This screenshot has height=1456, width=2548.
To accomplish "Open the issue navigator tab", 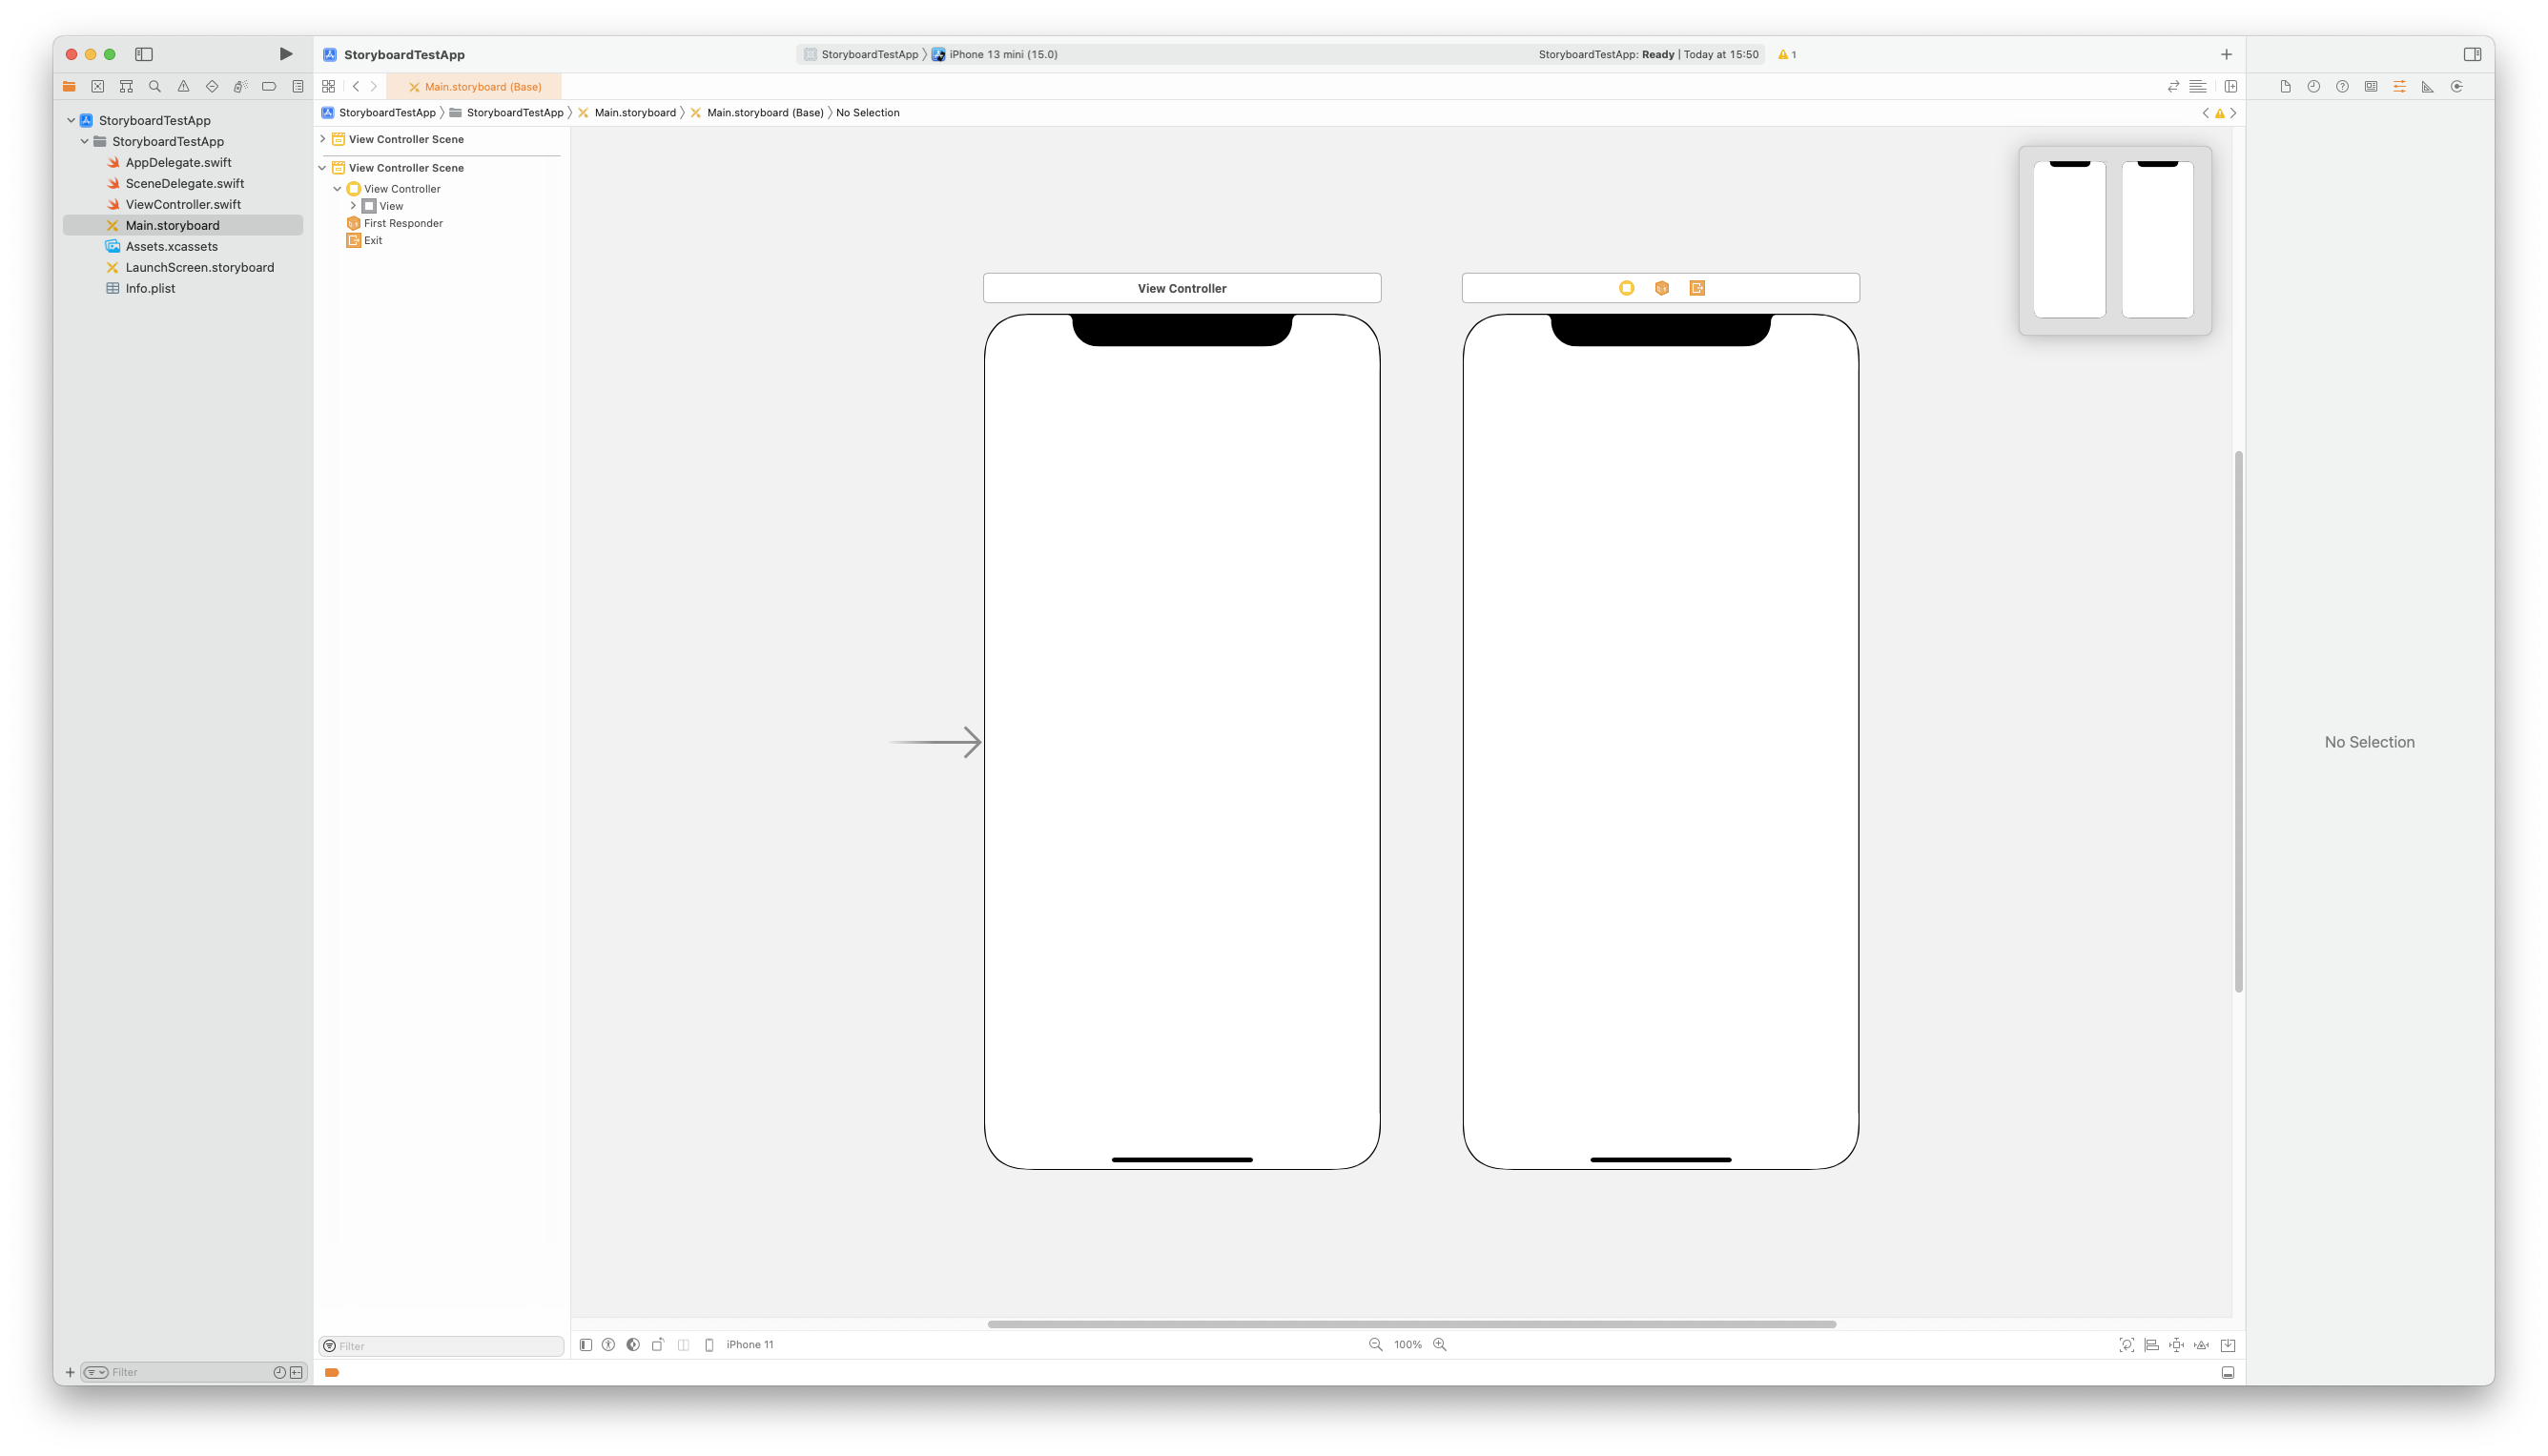I will 183,87.
